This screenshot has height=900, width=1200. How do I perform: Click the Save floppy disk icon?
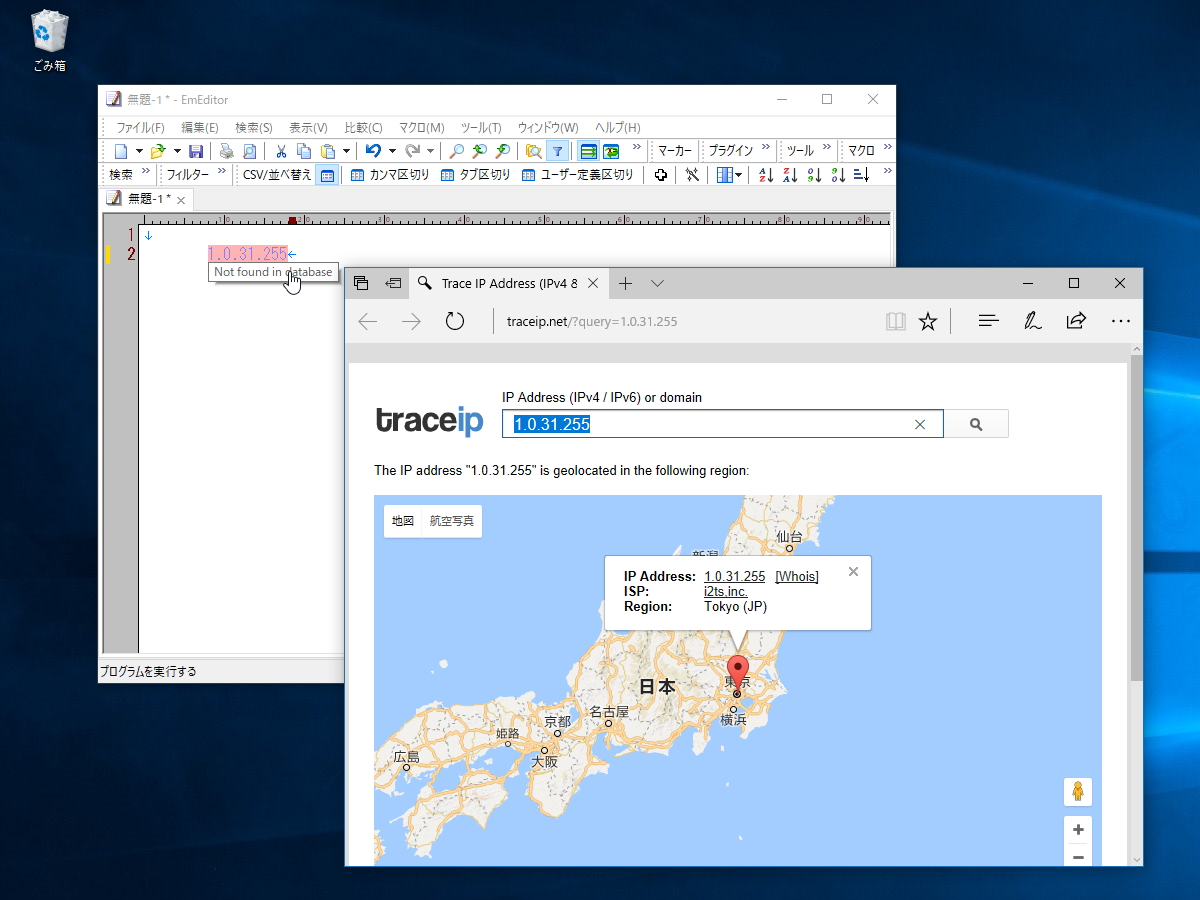click(196, 151)
